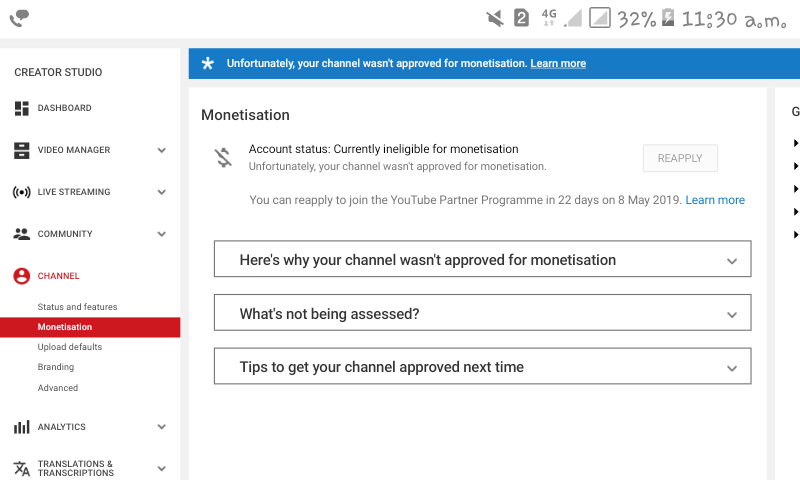Open Status and features submenu item
800x480 pixels.
point(78,307)
